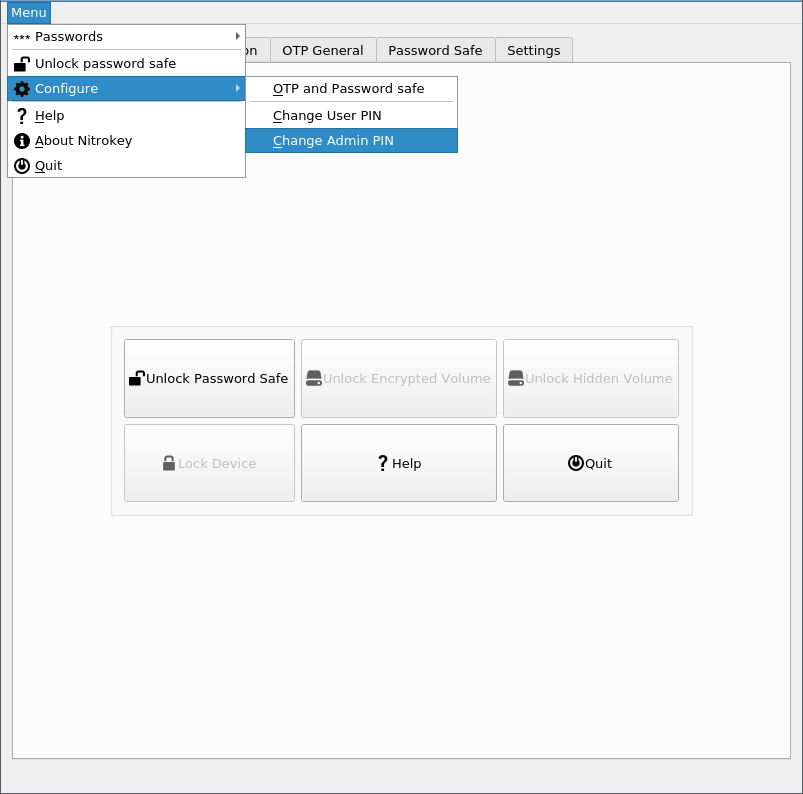Click the info icon beside About Nitrokey
Screen dimensions: 803x794
point(22,141)
